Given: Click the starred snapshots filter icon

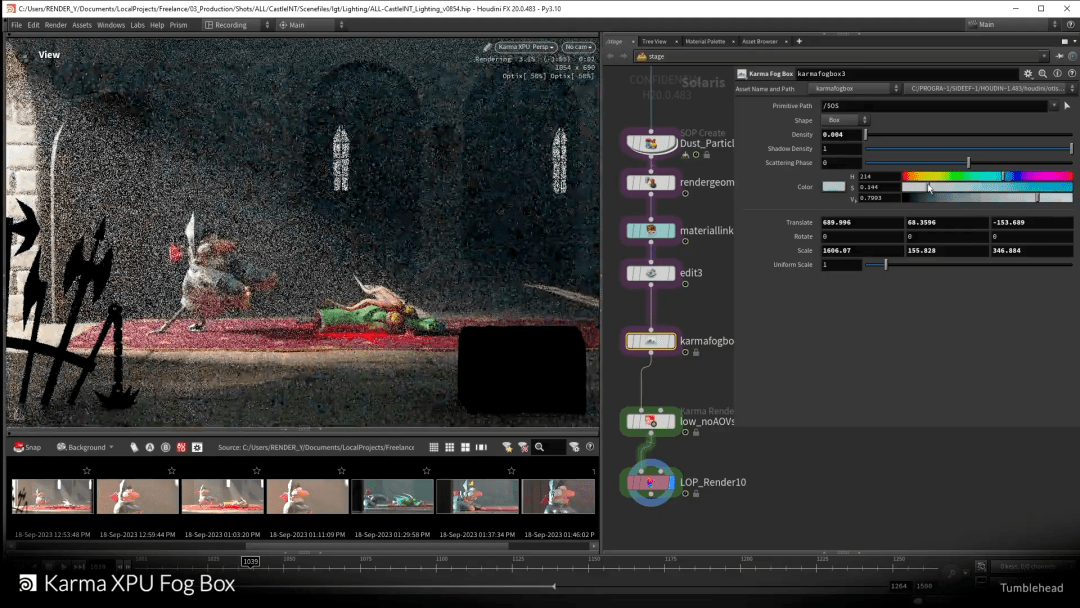Looking at the screenshot, I should 508,448.
